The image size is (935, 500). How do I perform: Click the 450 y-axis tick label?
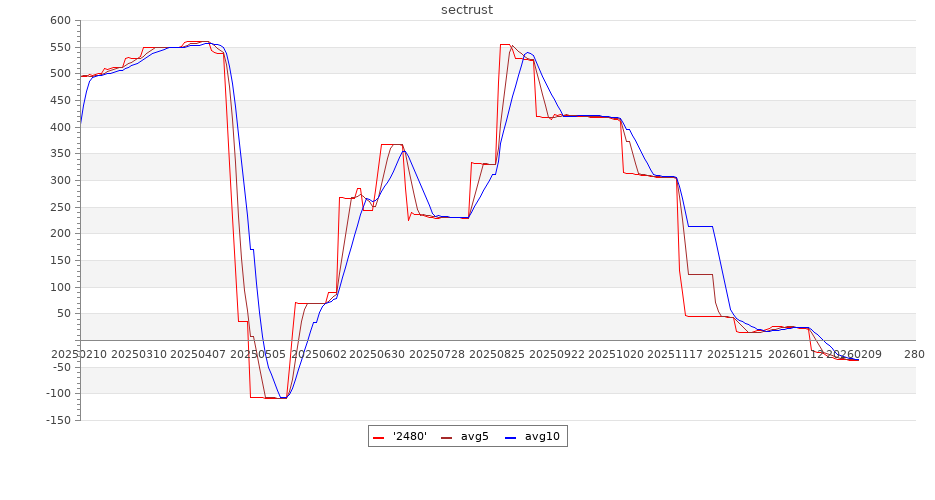[x=60, y=101]
